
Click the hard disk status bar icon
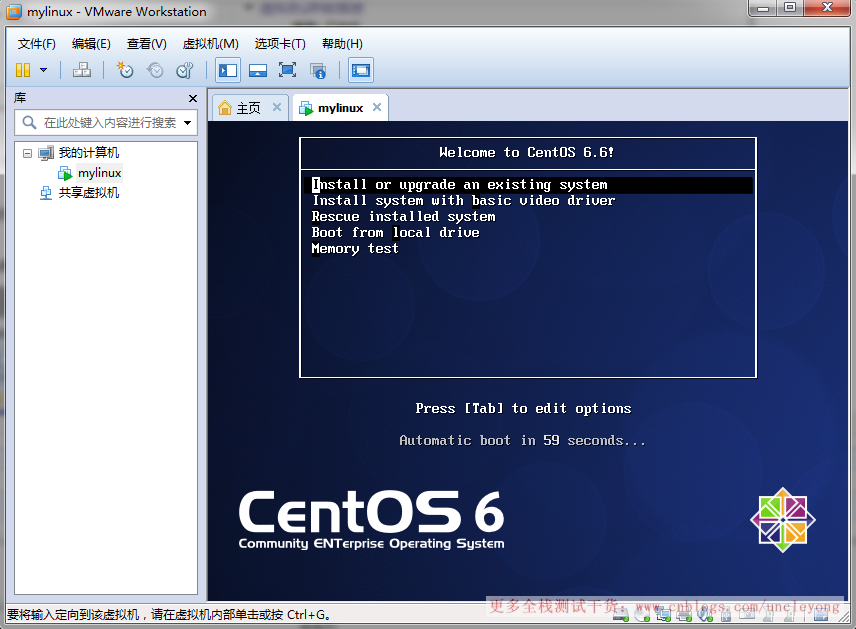coord(621,616)
